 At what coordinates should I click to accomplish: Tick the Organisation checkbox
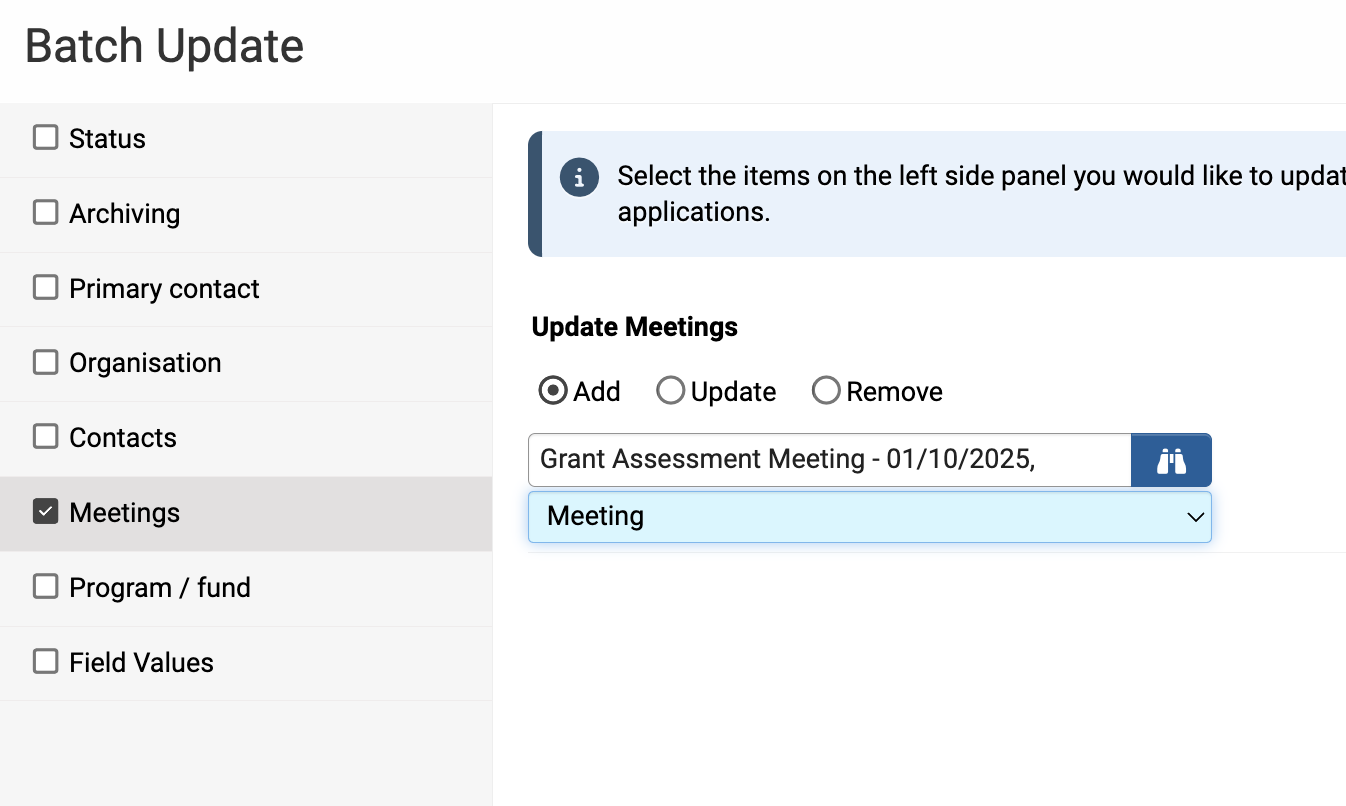pos(46,361)
